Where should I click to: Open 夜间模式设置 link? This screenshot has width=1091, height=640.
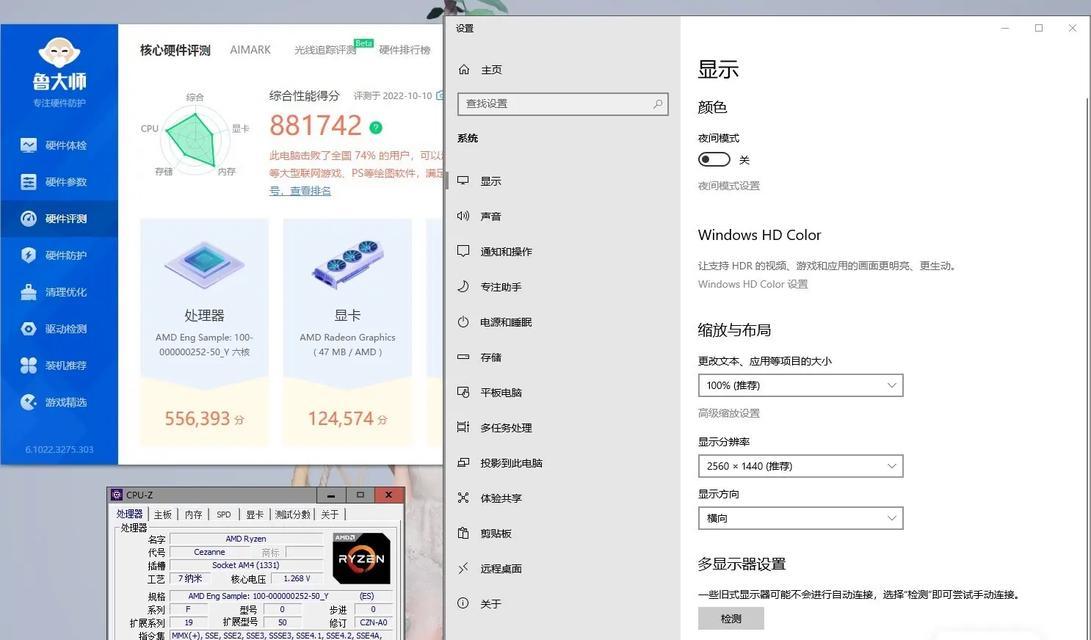[728, 186]
